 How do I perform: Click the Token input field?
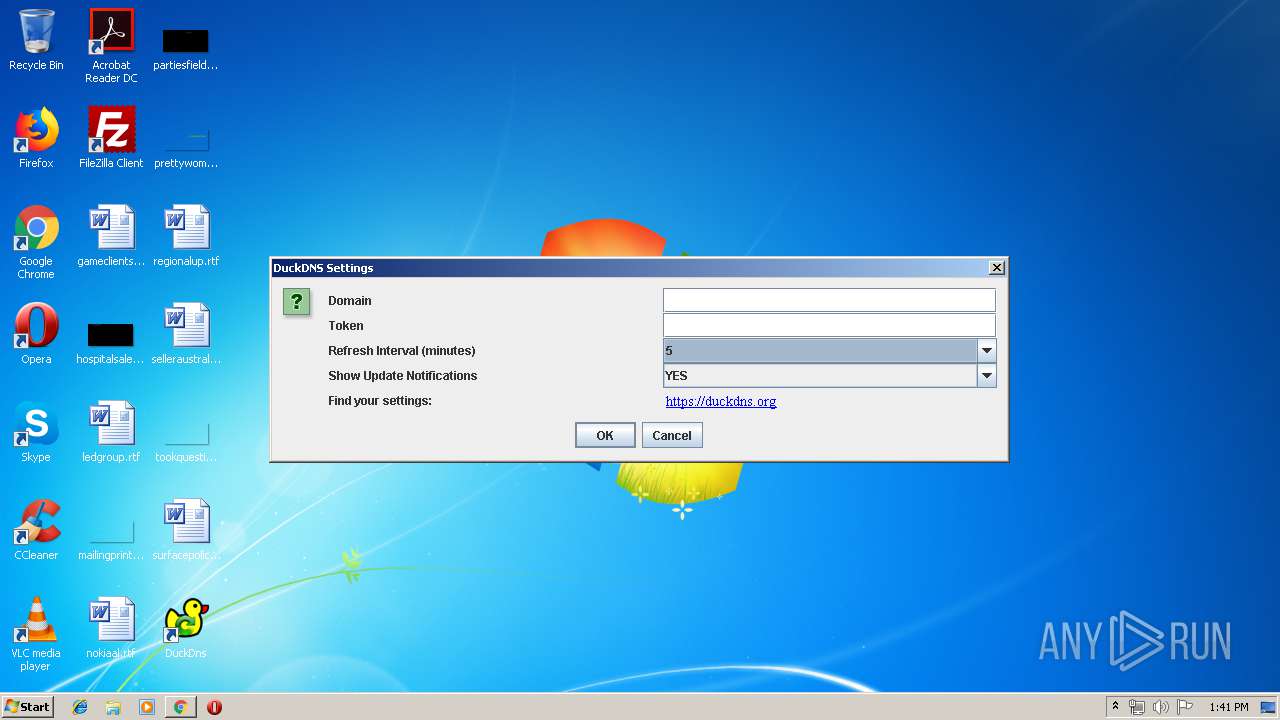(829, 325)
